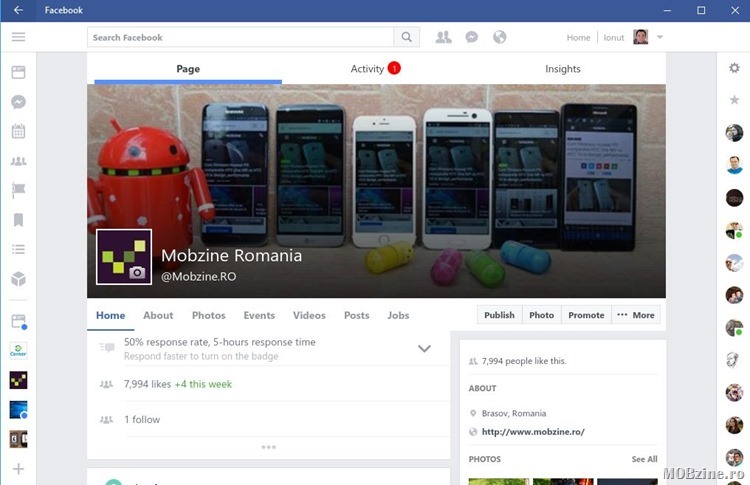This screenshot has height=485, width=750.
Task: Open the Videos section
Action: (309, 316)
